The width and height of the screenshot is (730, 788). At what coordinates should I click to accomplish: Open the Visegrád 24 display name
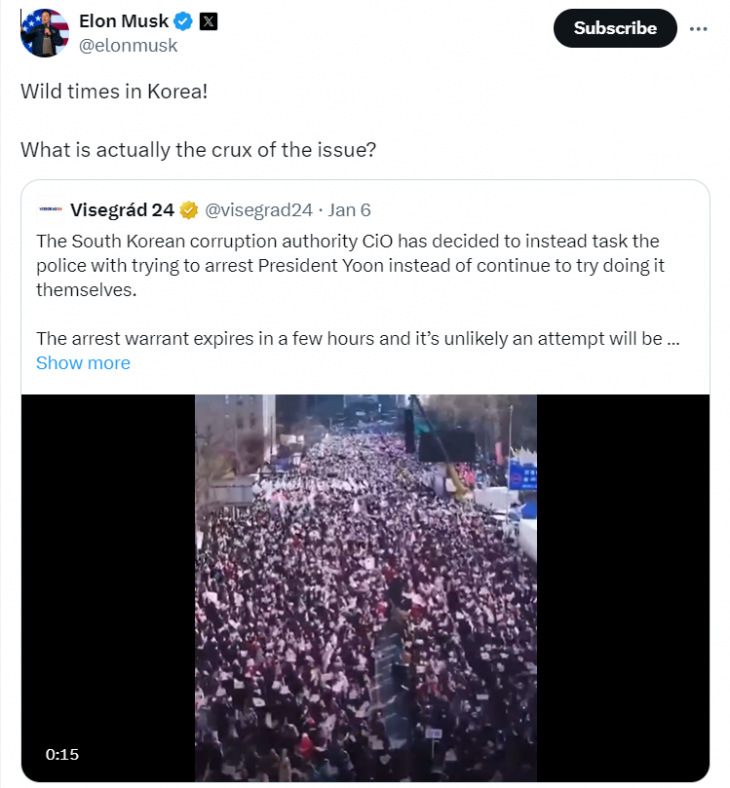(x=122, y=210)
